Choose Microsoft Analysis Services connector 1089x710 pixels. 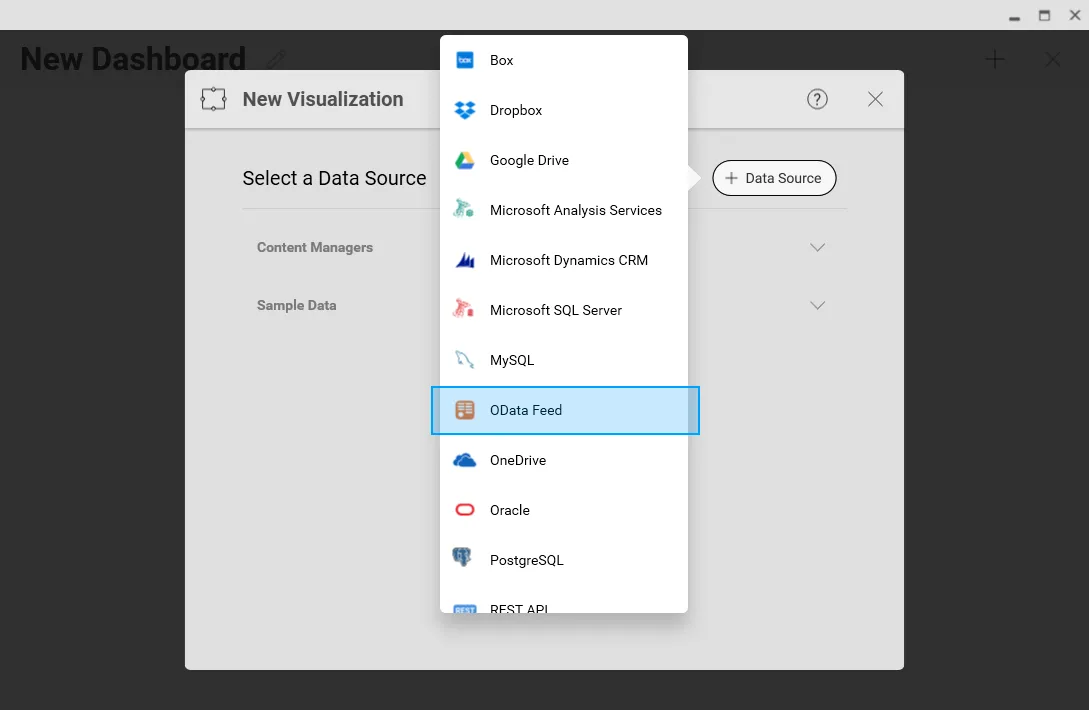coord(464,210)
